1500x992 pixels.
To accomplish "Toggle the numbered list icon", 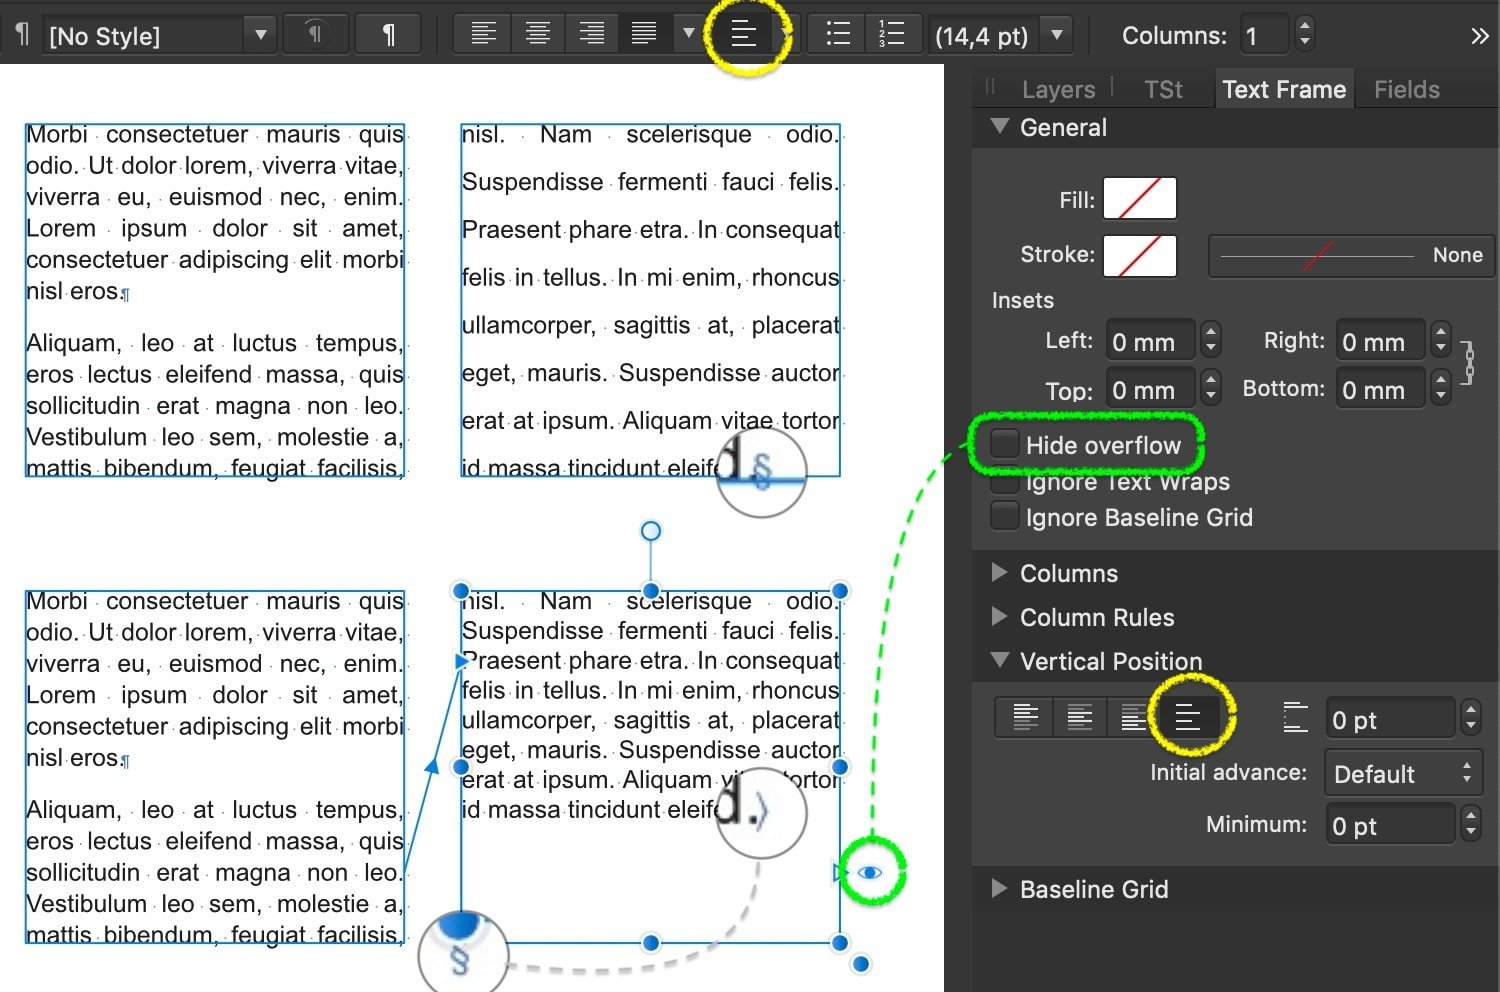I will (891, 34).
